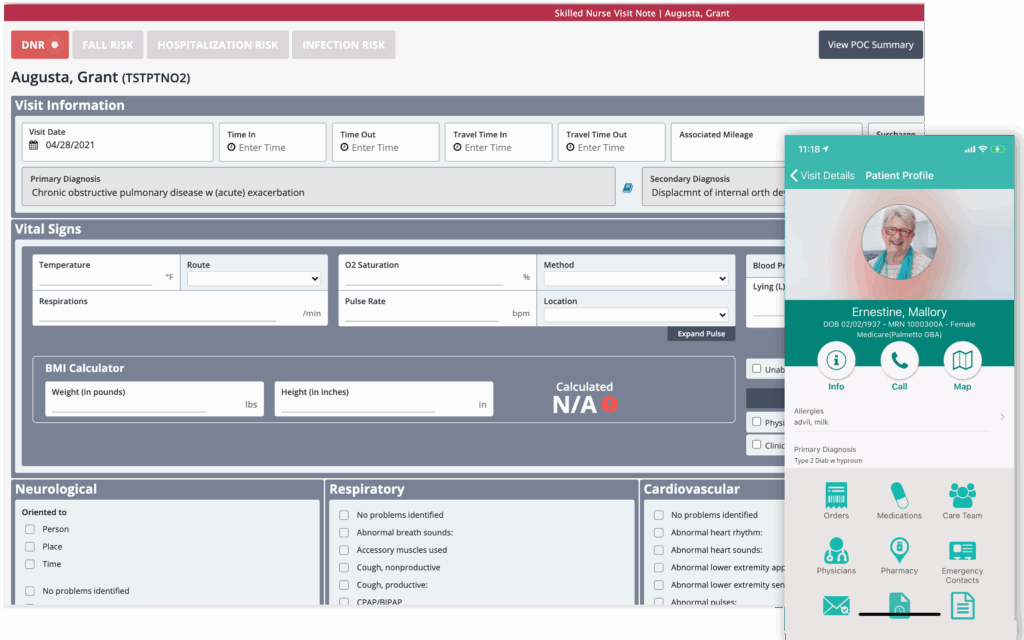Click the Weight in pounds input field

pos(128,405)
